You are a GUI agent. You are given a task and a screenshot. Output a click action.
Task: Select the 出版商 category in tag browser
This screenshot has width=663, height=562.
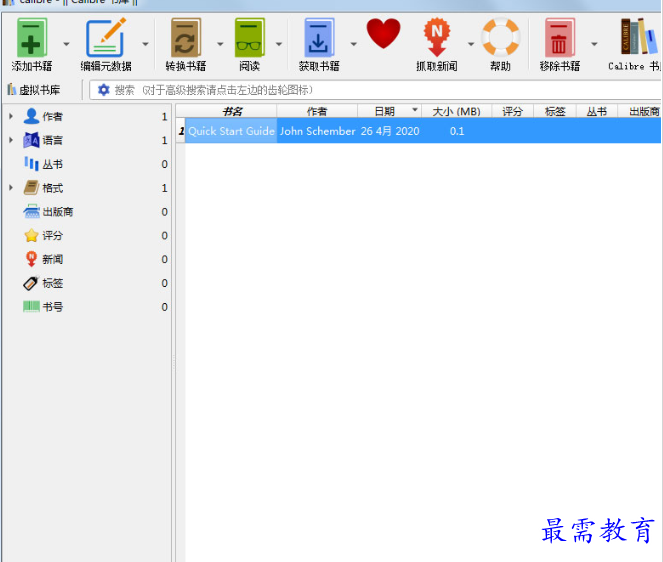58,211
